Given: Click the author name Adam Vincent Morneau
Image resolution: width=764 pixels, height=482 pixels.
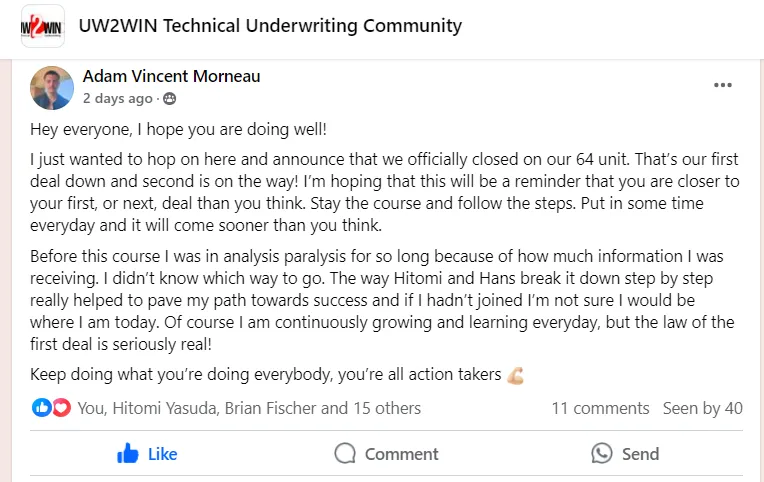Looking at the screenshot, I should (x=171, y=77).
